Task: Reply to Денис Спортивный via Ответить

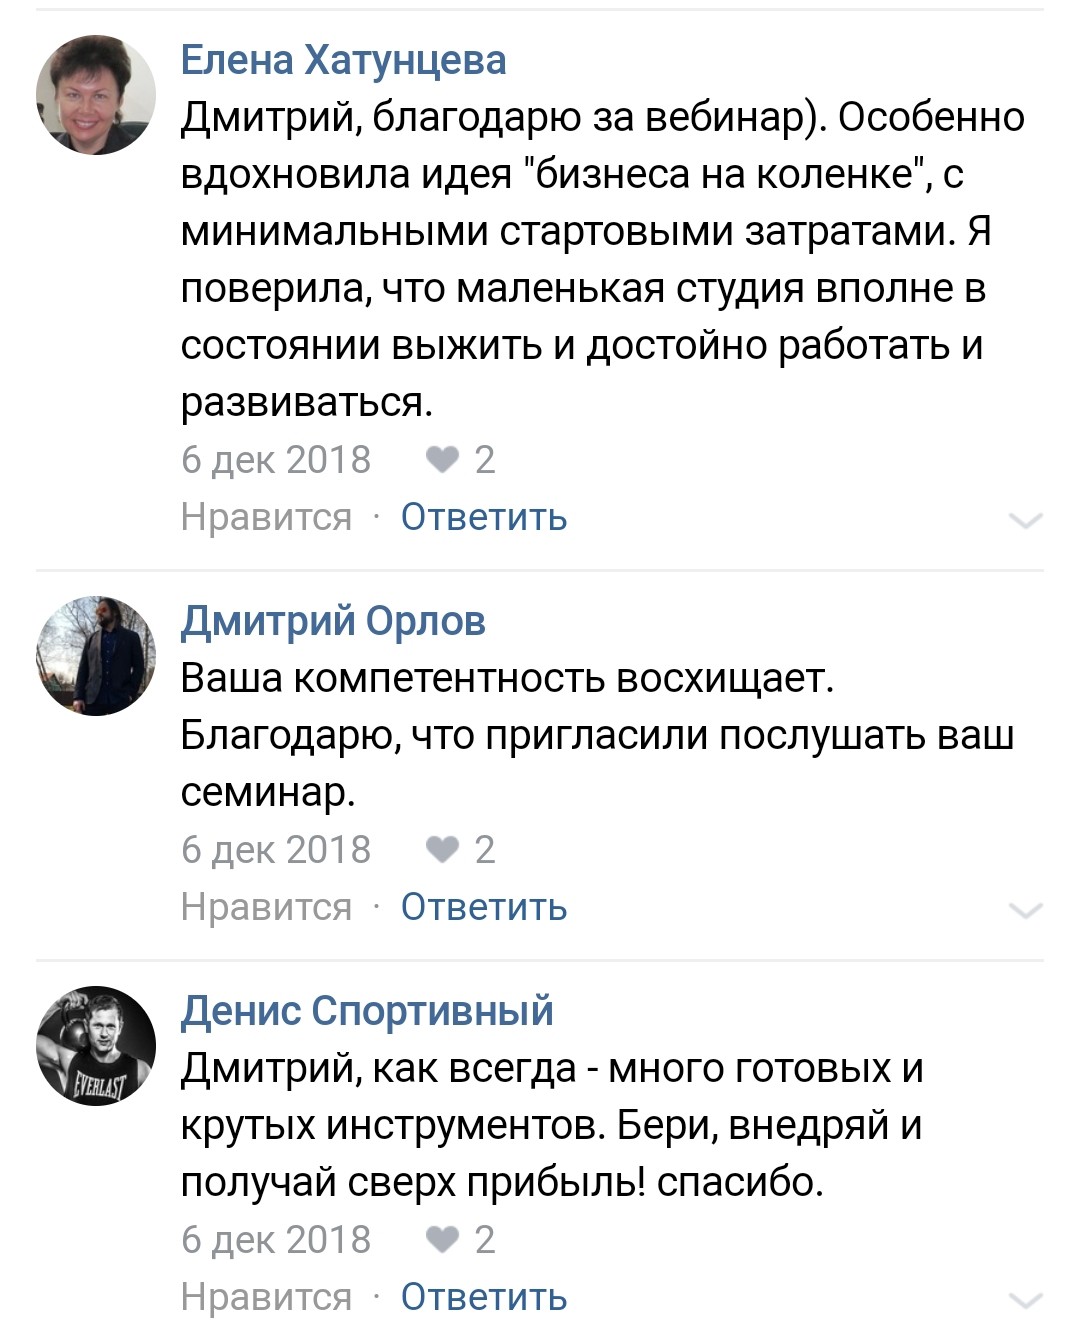Action: tap(484, 1297)
